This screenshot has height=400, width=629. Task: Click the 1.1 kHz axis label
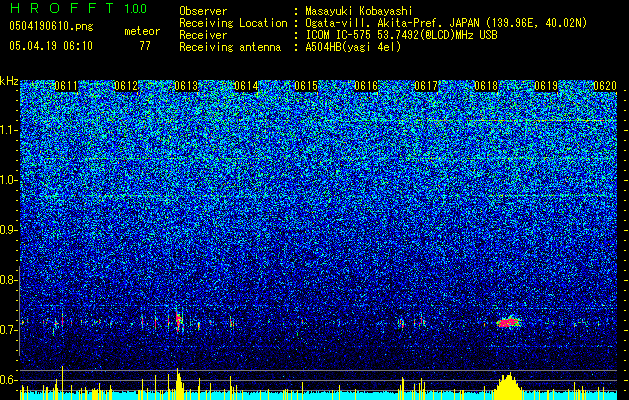click(x=8, y=130)
